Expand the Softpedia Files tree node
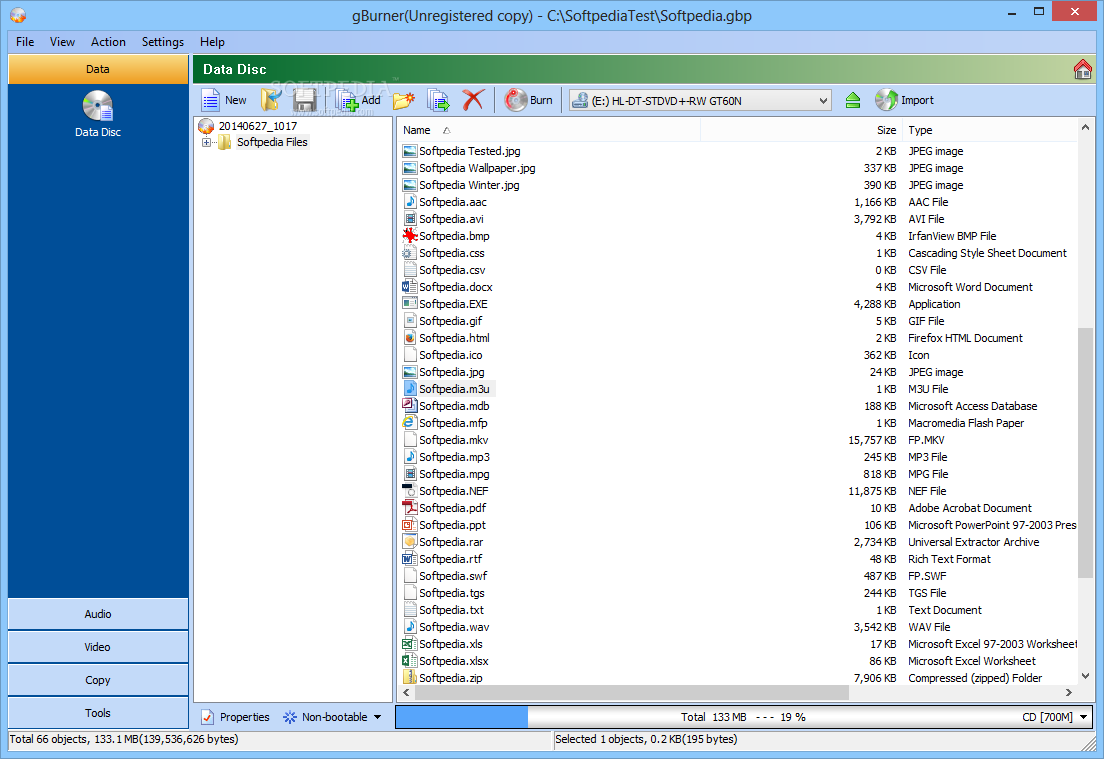This screenshot has height=759, width=1104. click(x=206, y=142)
